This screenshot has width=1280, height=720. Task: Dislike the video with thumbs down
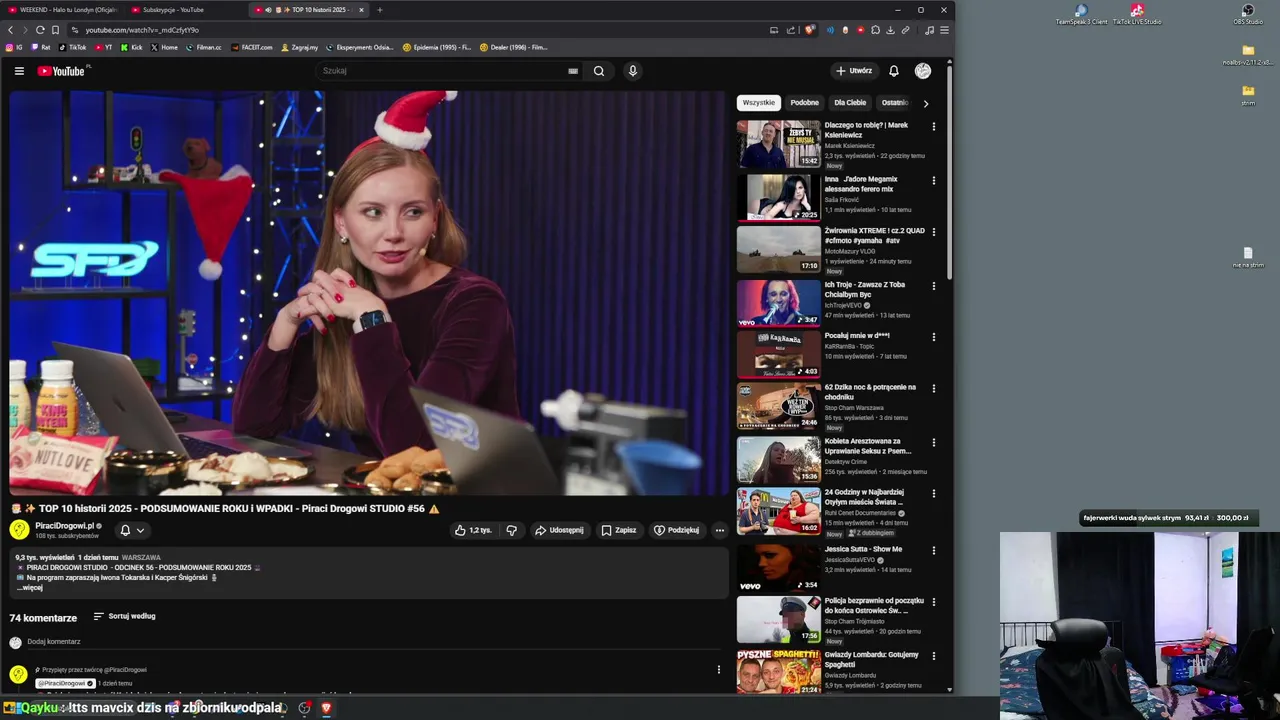(511, 530)
